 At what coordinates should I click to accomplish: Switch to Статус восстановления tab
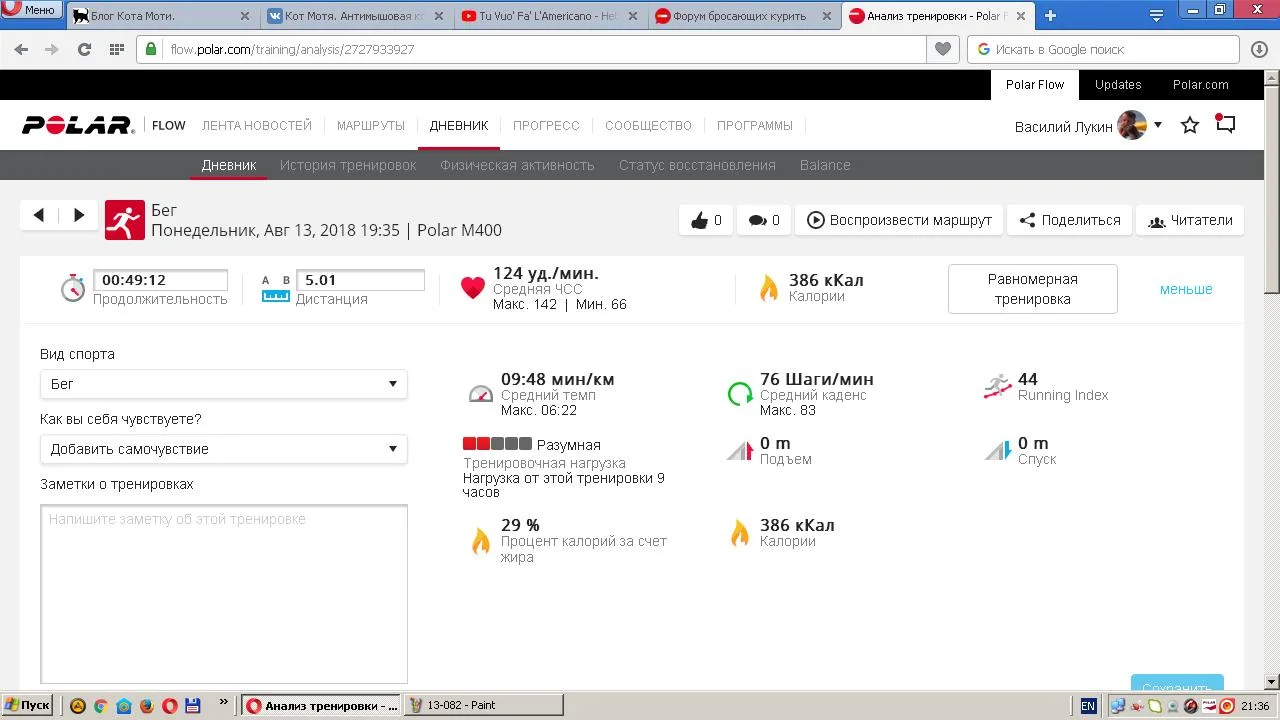(x=697, y=165)
